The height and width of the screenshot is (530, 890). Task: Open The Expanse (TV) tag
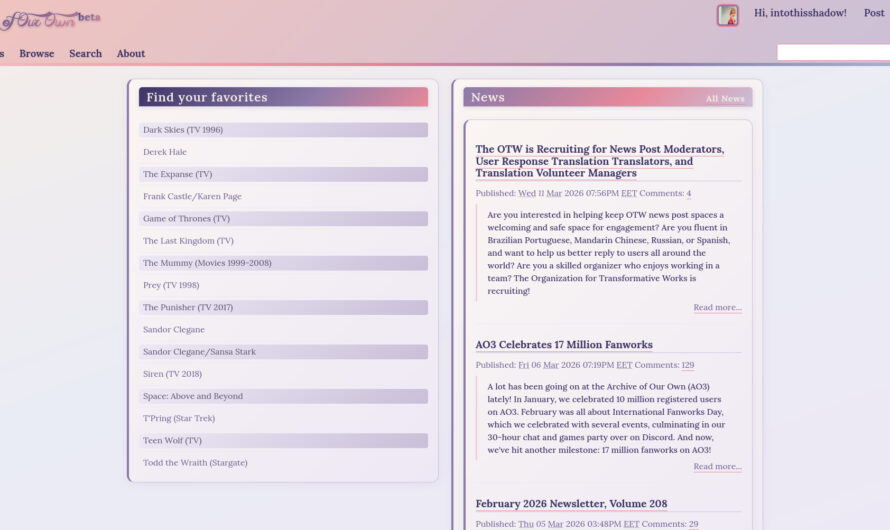coord(178,174)
